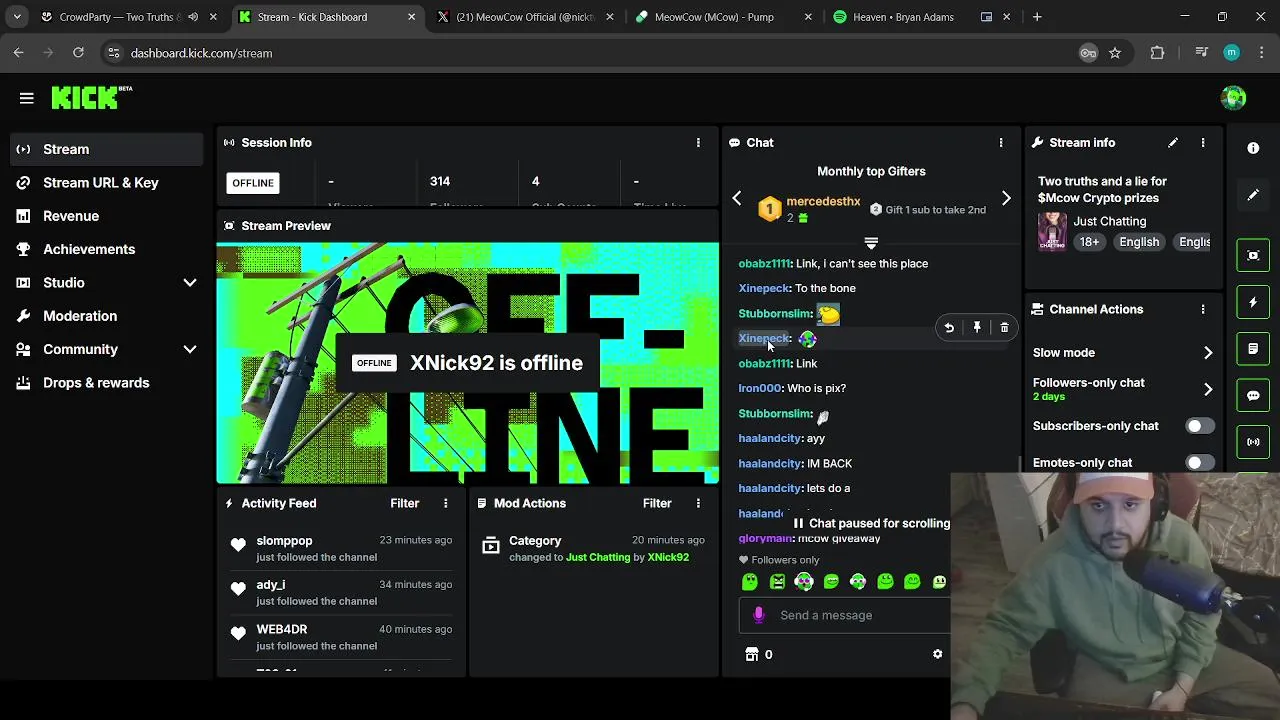Screen dimensions: 1280x720
Task: Click the 18+ stream tag
Action: tap(1089, 242)
